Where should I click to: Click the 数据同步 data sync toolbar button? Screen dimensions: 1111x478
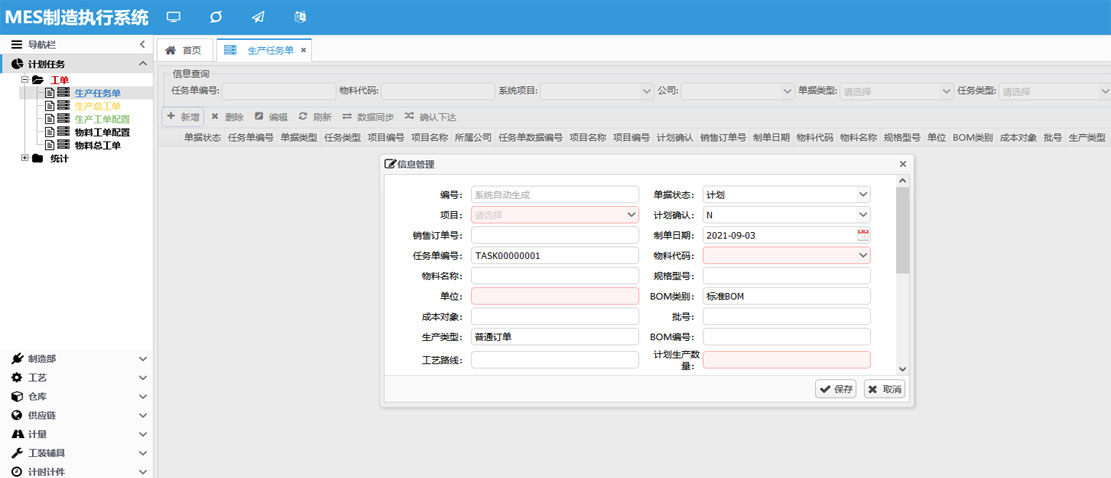tap(368, 117)
